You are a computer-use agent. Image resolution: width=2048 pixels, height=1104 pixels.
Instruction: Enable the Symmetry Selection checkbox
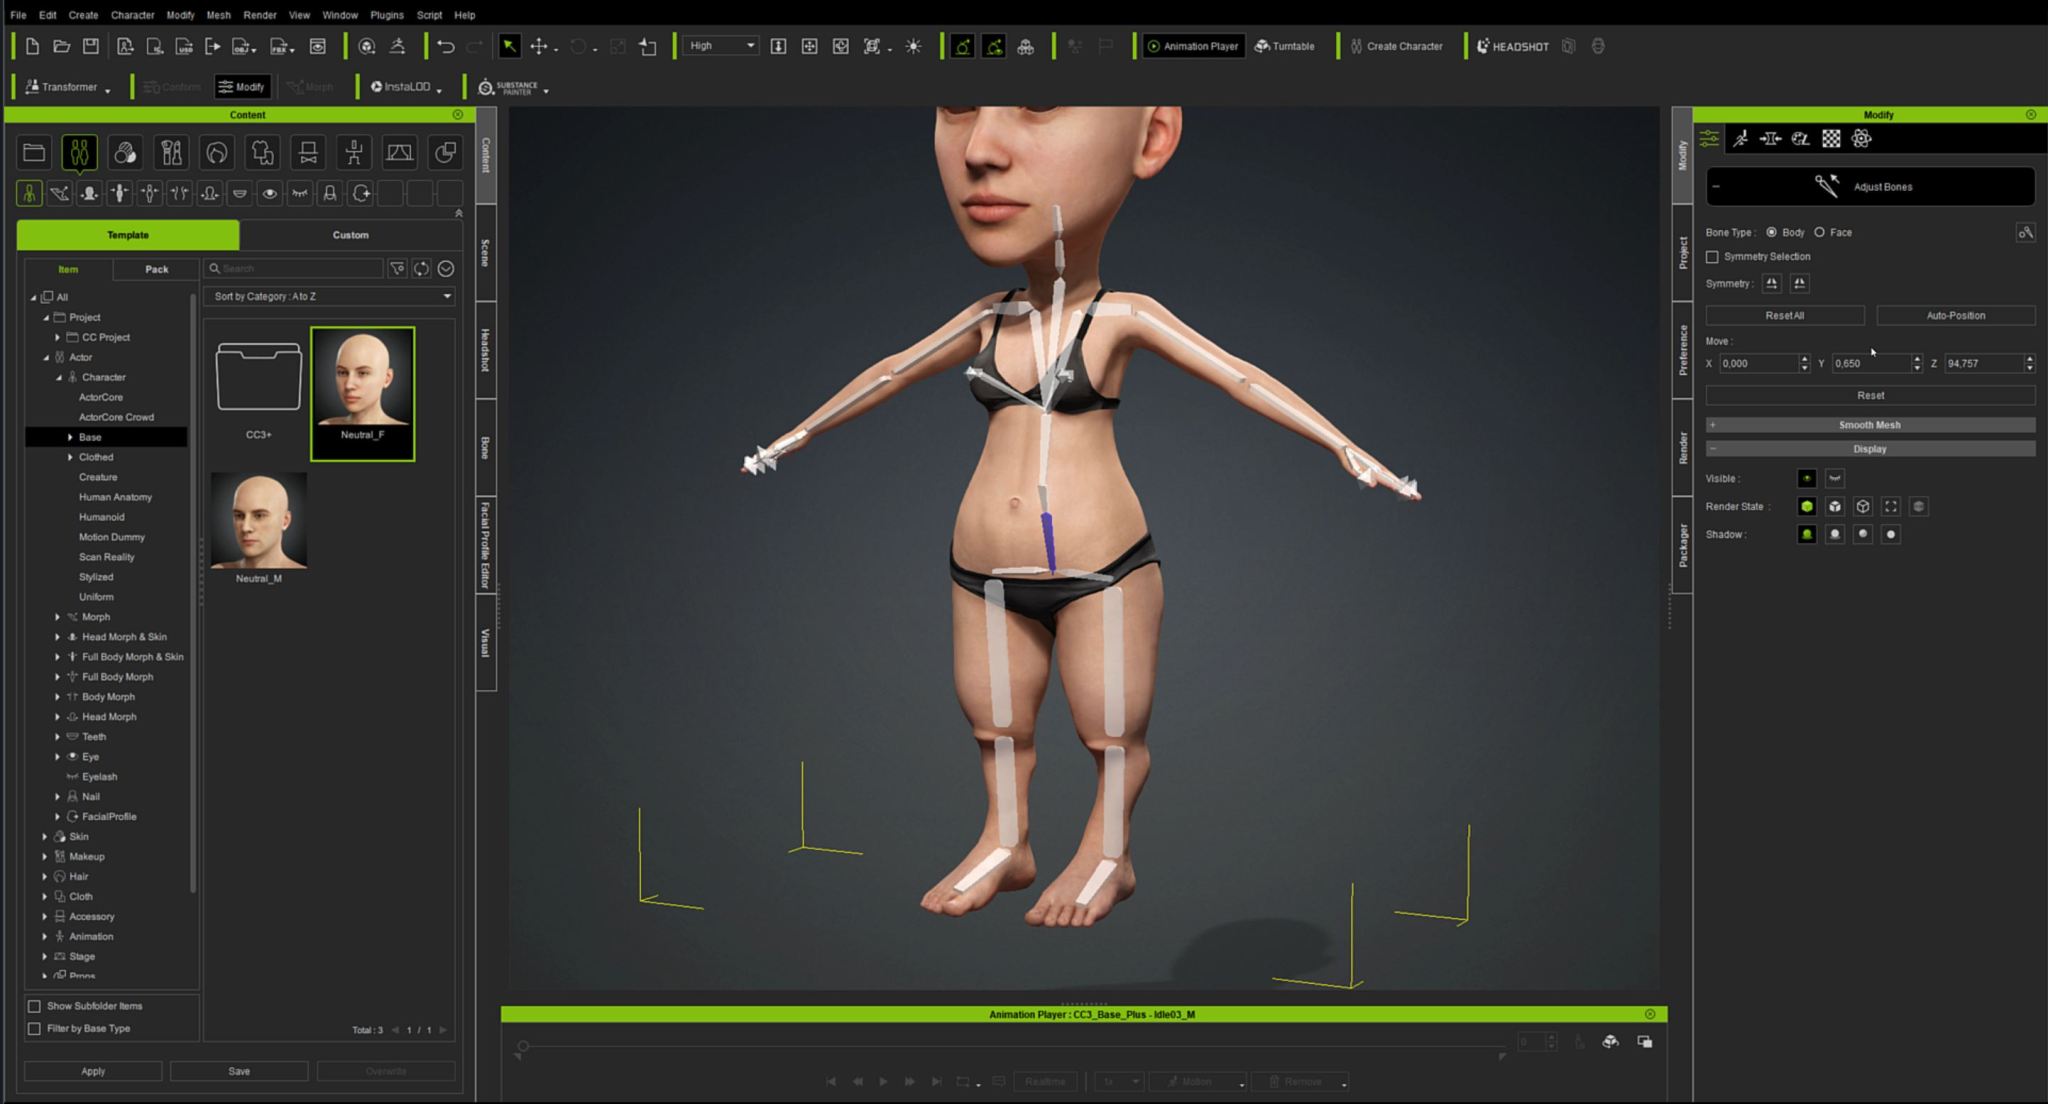pos(1712,257)
